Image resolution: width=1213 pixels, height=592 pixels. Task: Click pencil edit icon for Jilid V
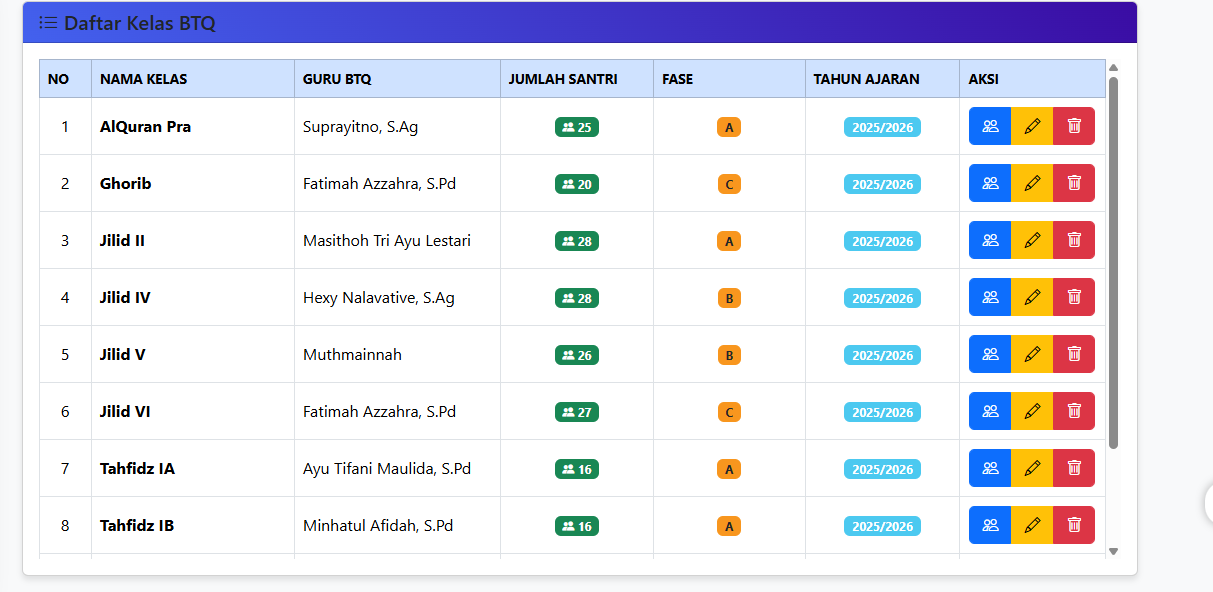1032,354
